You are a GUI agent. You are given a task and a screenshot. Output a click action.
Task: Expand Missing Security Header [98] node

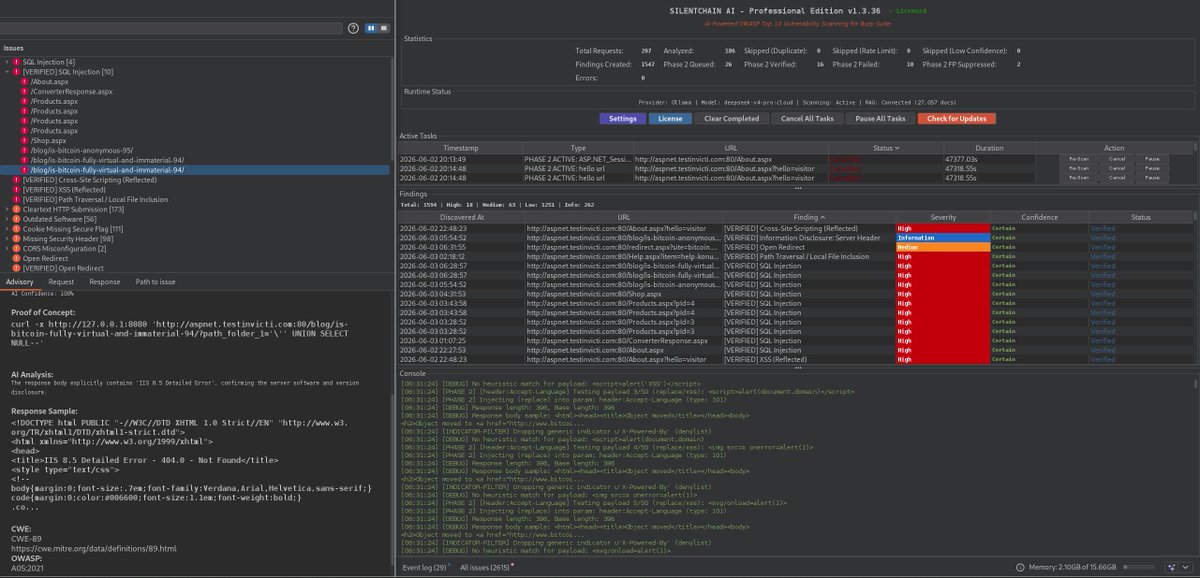8,239
